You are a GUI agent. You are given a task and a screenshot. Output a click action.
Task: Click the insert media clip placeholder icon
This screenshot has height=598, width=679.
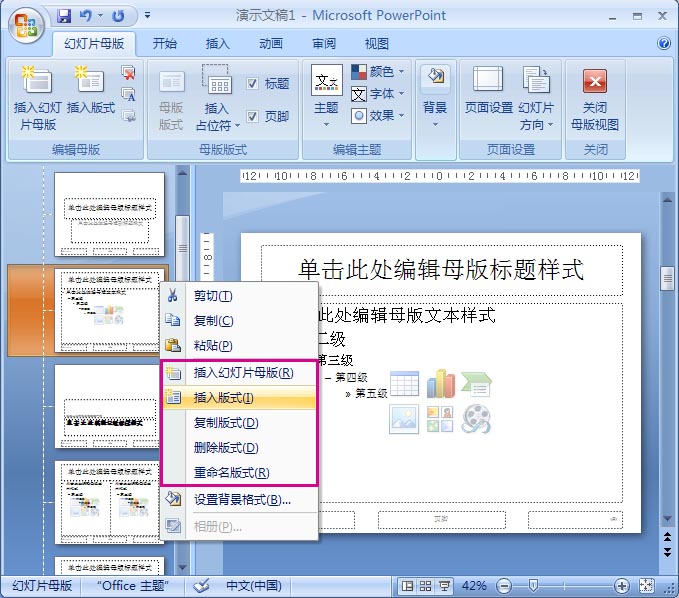click(x=476, y=419)
